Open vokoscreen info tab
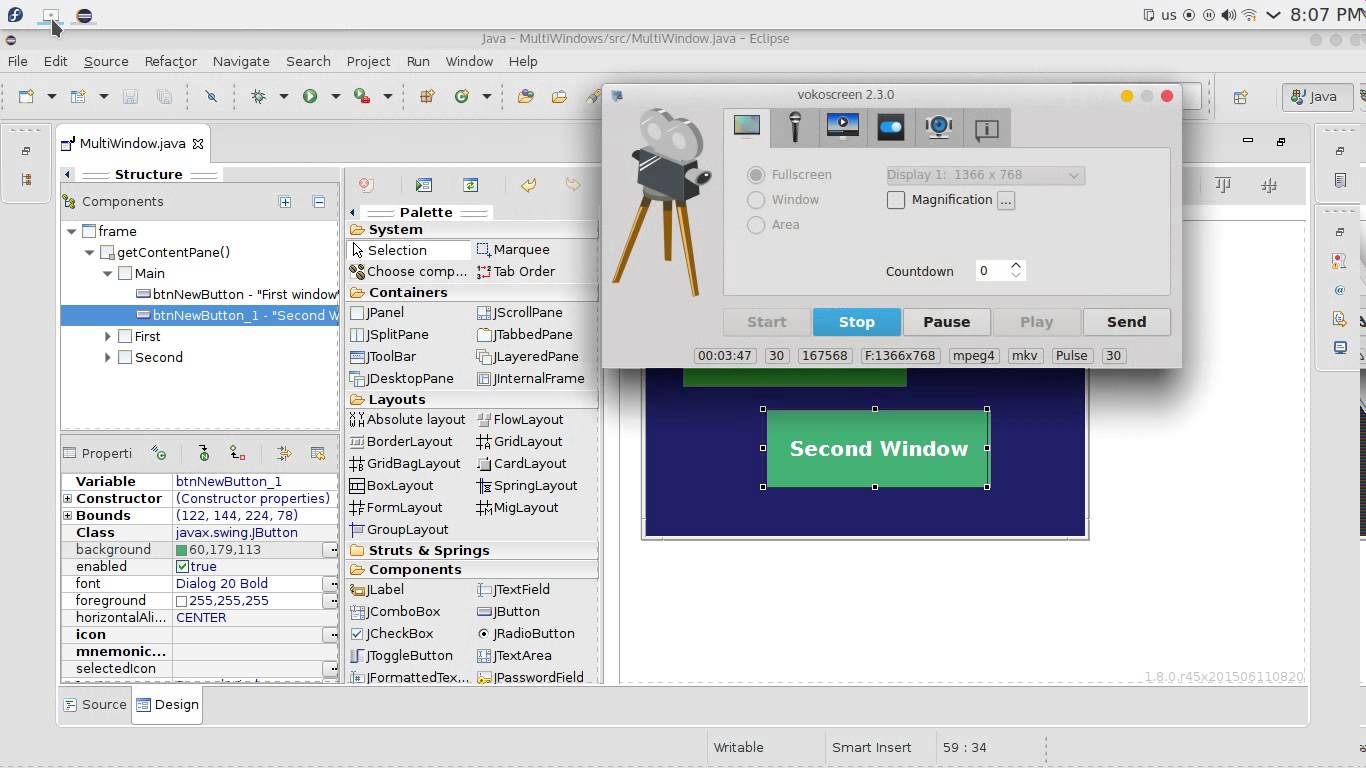The width and height of the screenshot is (1366, 768). point(986,128)
